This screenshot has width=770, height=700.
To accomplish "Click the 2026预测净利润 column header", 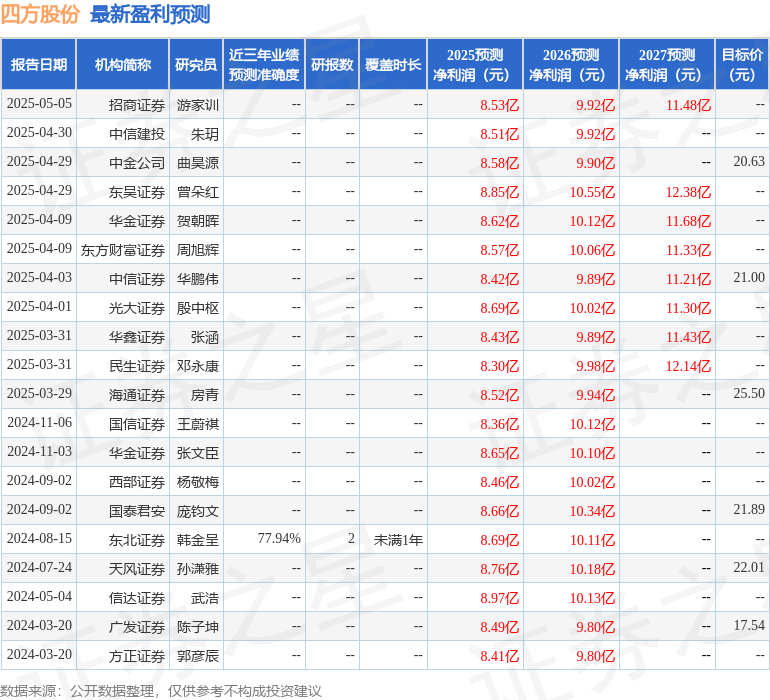I will pos(571,65).
